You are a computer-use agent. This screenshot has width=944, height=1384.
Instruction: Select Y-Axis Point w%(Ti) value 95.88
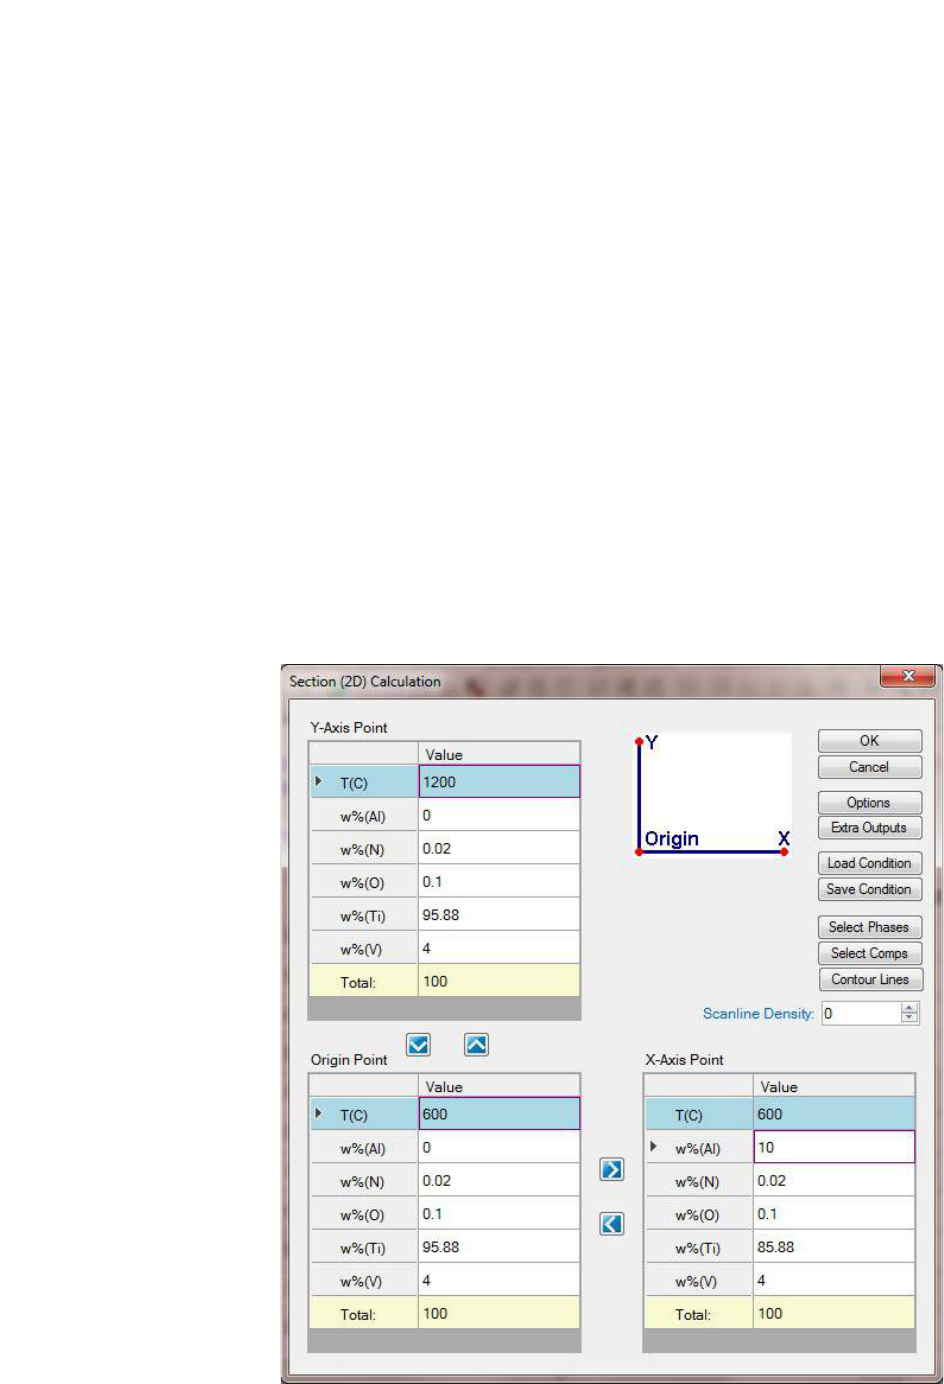pos(499,914)
